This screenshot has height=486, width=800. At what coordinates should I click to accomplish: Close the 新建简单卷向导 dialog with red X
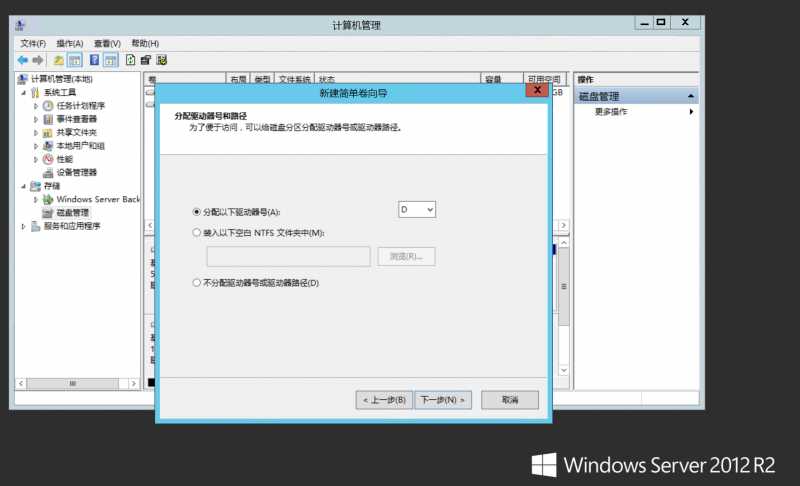point(537,90)
